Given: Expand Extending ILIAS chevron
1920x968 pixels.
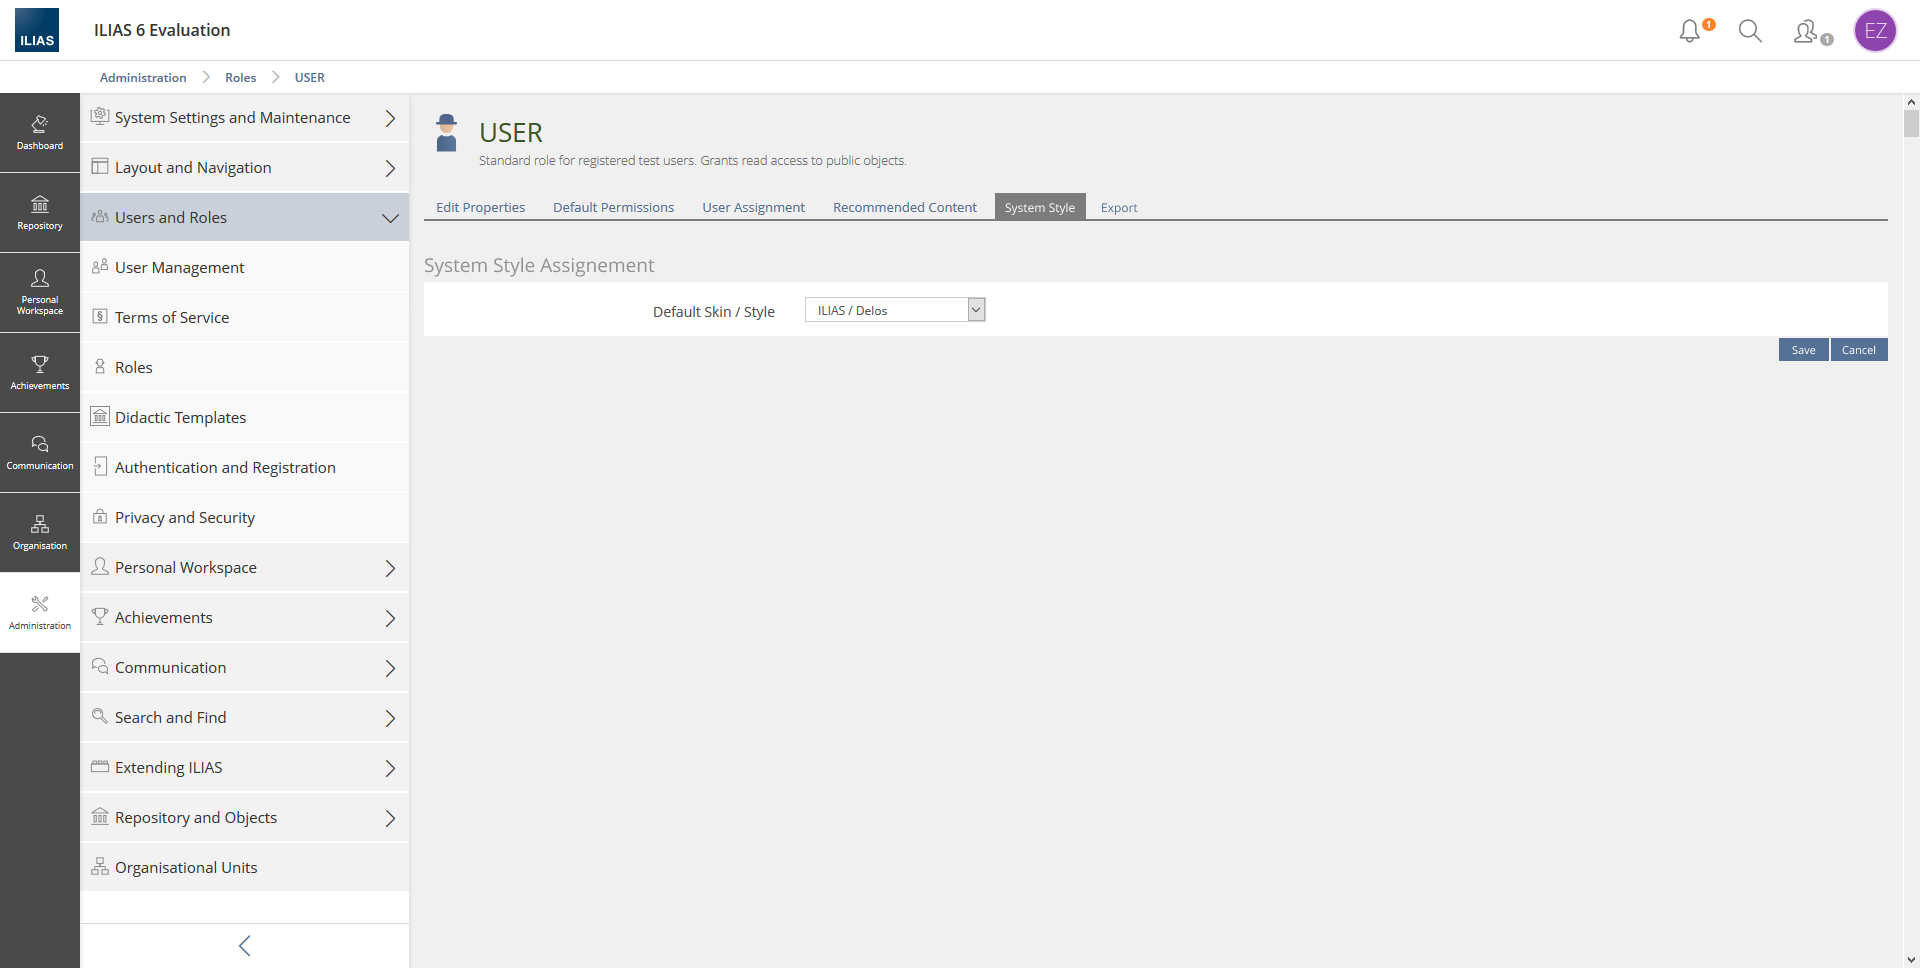Looking at the screenshot, I should click(390, 768).
